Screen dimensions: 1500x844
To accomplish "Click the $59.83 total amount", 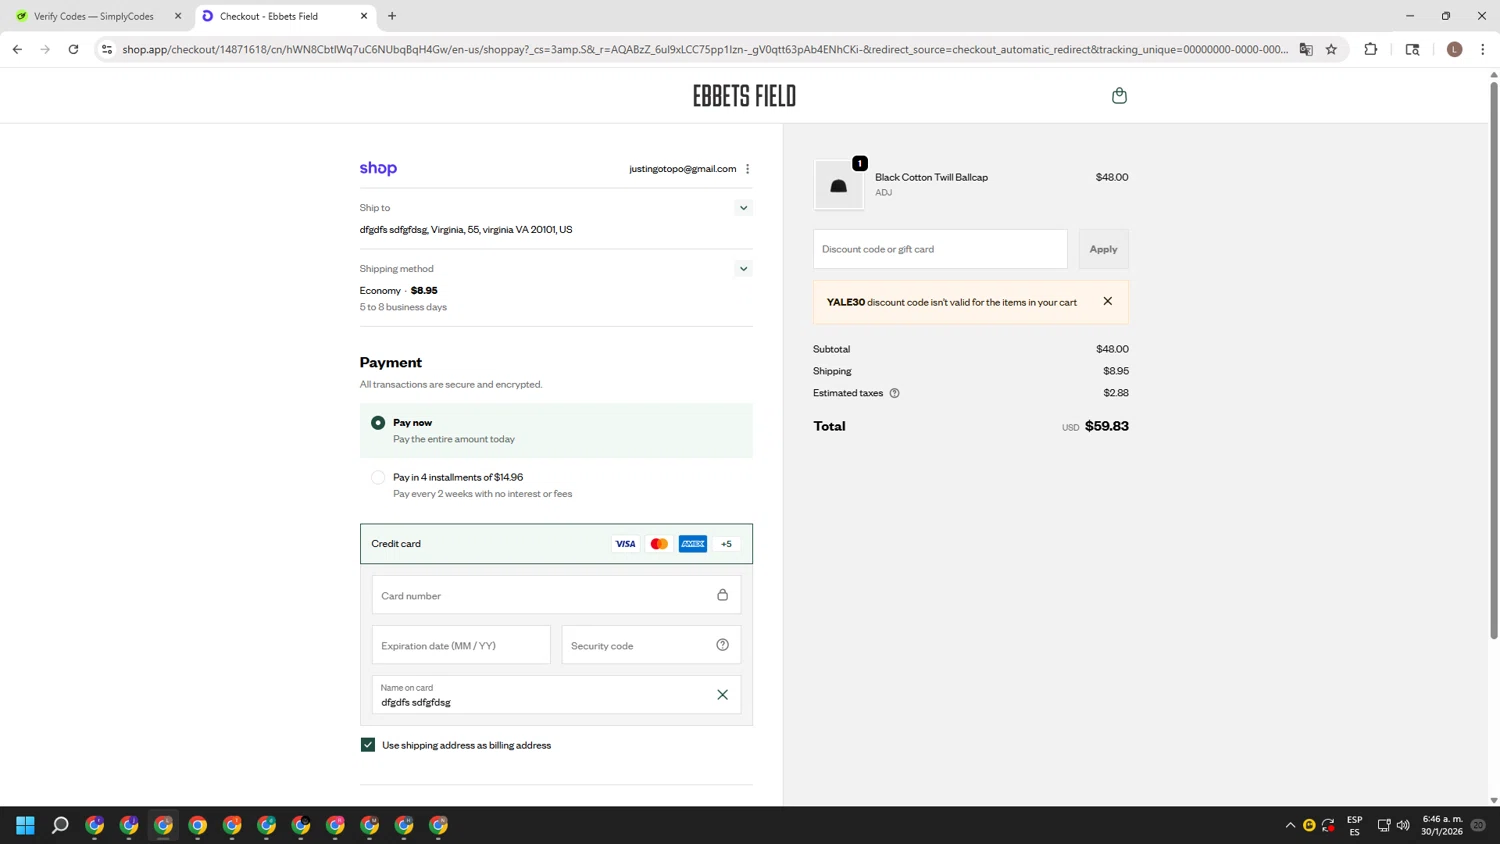I will pos(1107,426).
